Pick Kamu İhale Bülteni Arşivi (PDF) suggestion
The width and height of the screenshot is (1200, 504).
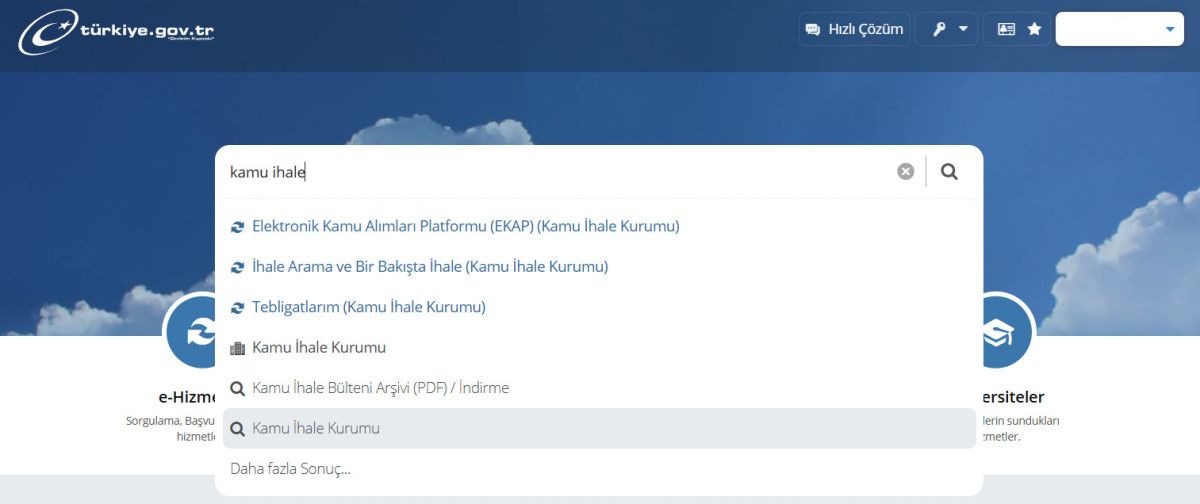point(380,388)
